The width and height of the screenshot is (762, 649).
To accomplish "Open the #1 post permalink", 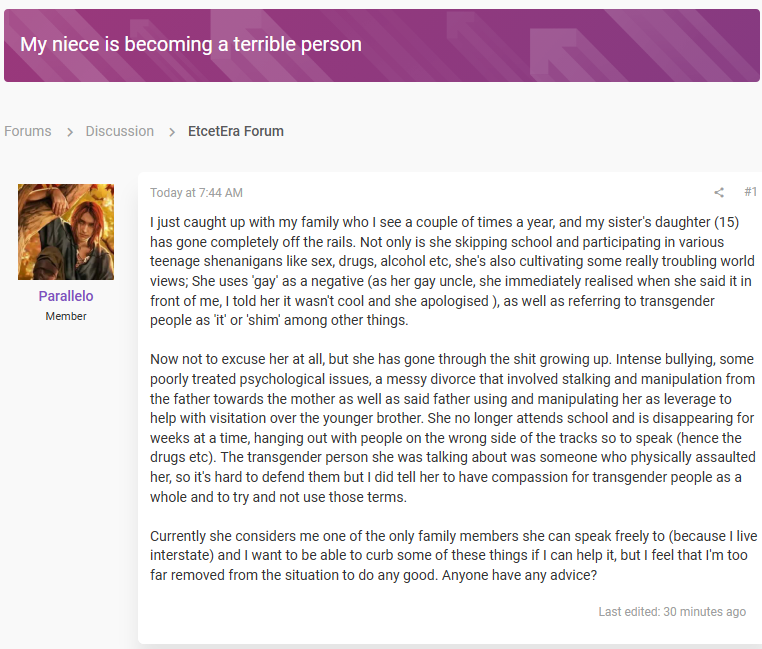I will click(x=750, y=192).
